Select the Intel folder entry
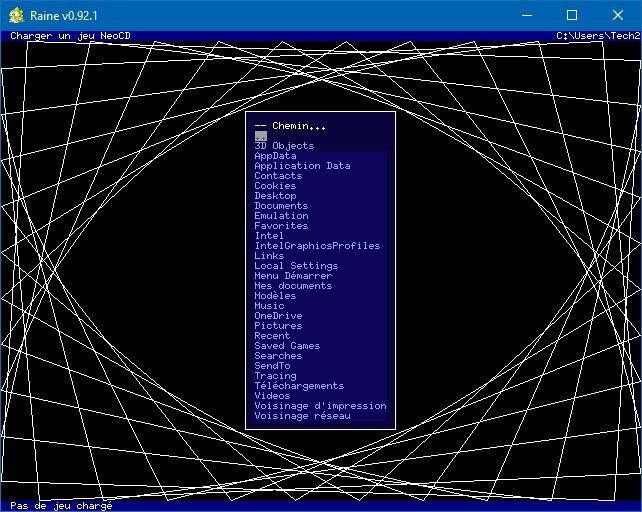 (269, 236)
